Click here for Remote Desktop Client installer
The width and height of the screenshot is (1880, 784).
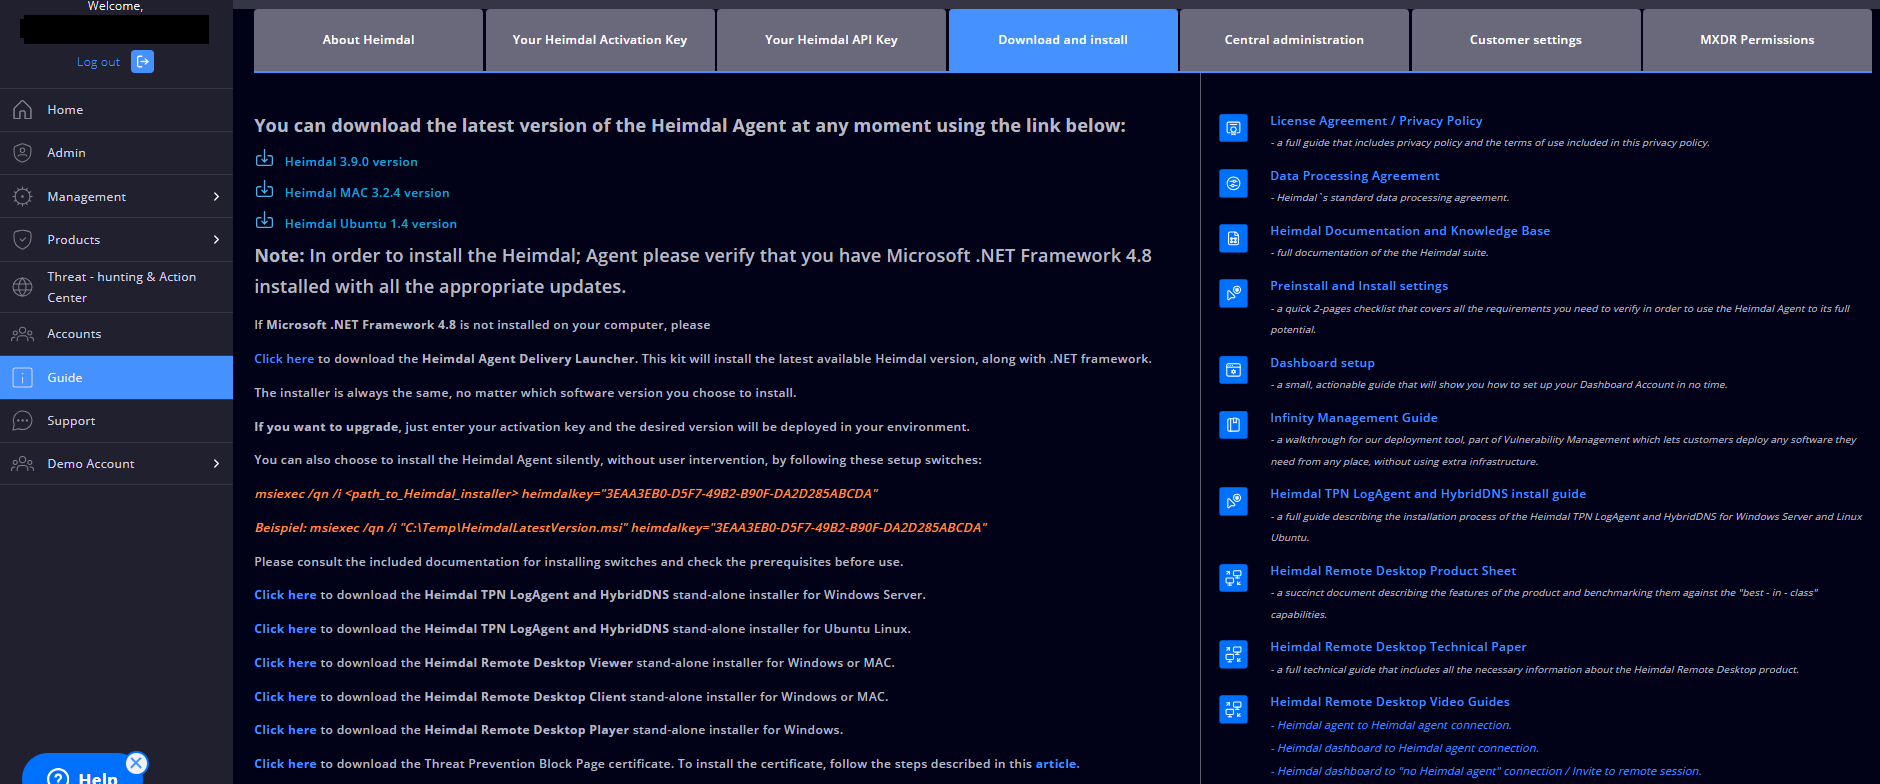pos(285,697)
